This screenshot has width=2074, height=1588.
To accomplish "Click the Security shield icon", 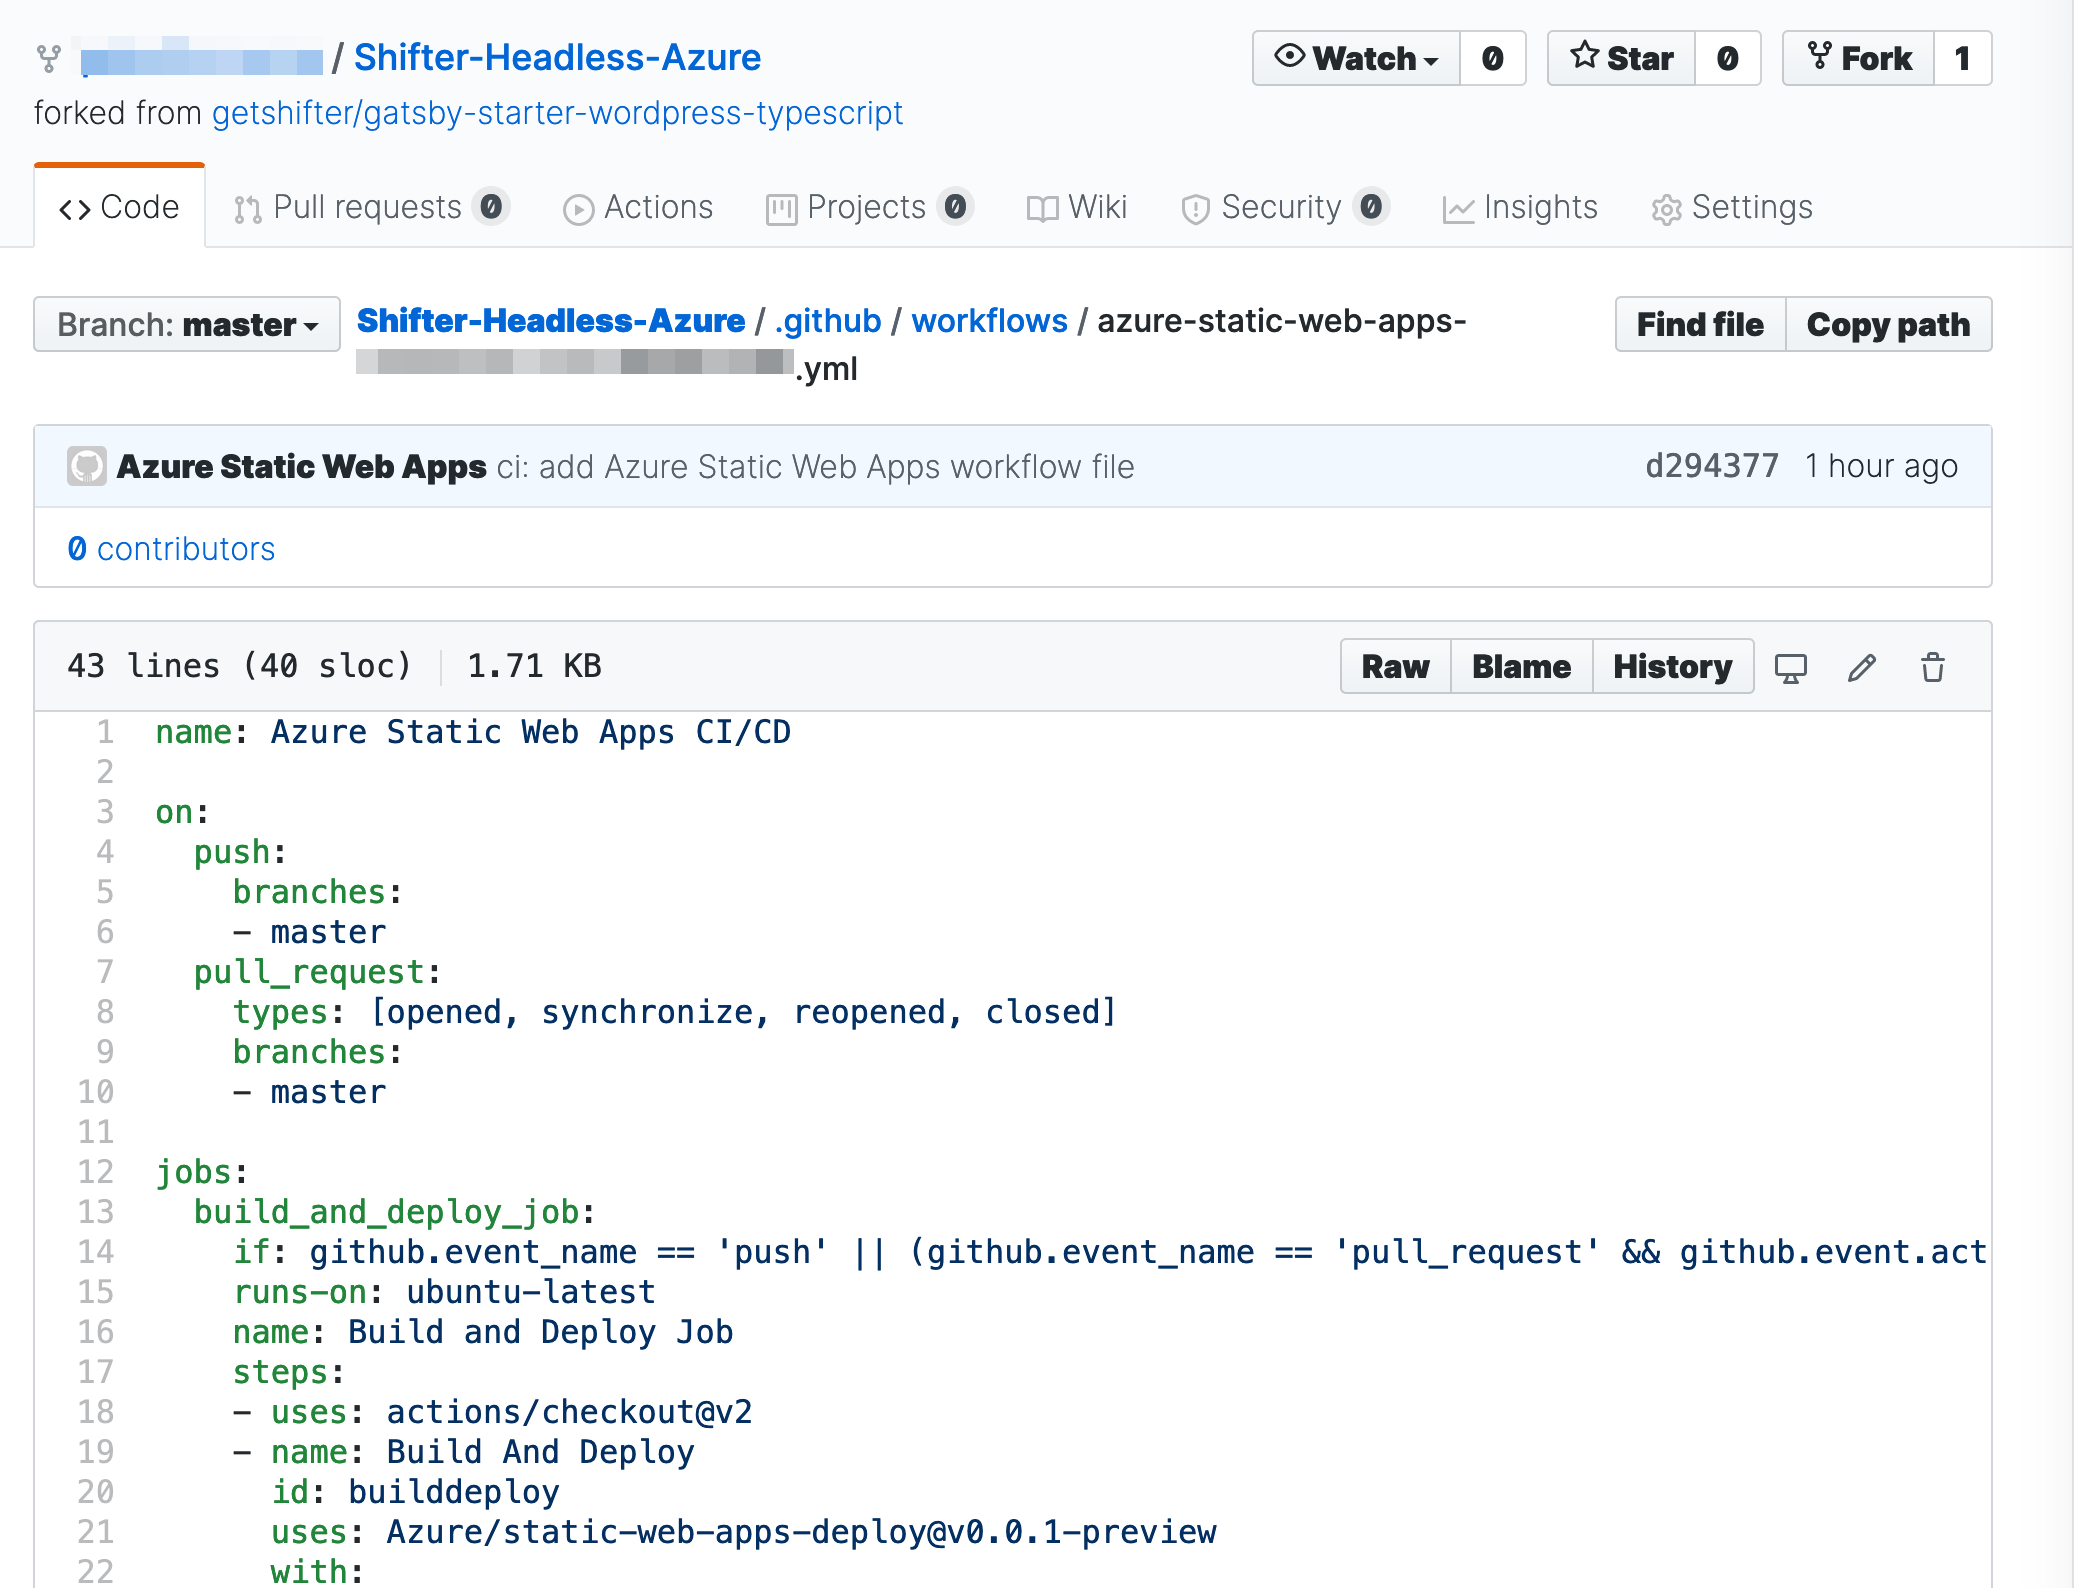I will [1195, 209].
